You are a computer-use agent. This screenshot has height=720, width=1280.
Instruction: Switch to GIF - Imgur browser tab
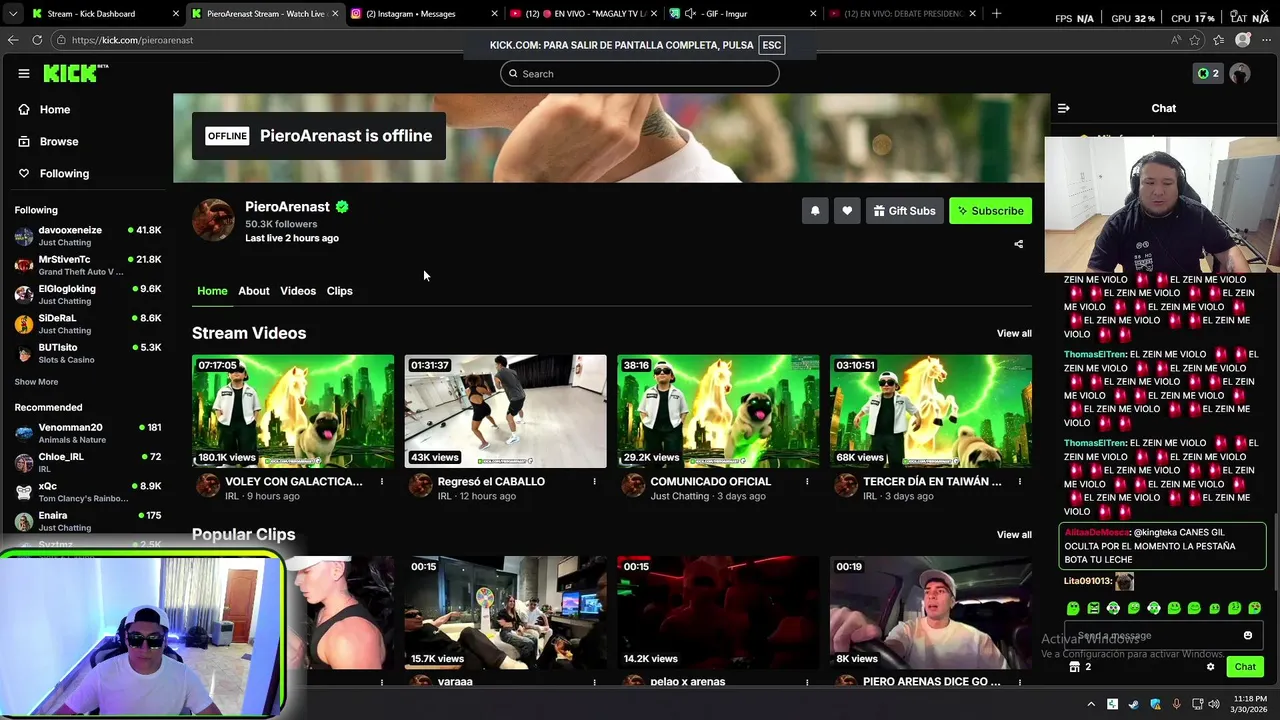(x=742, y=14)
